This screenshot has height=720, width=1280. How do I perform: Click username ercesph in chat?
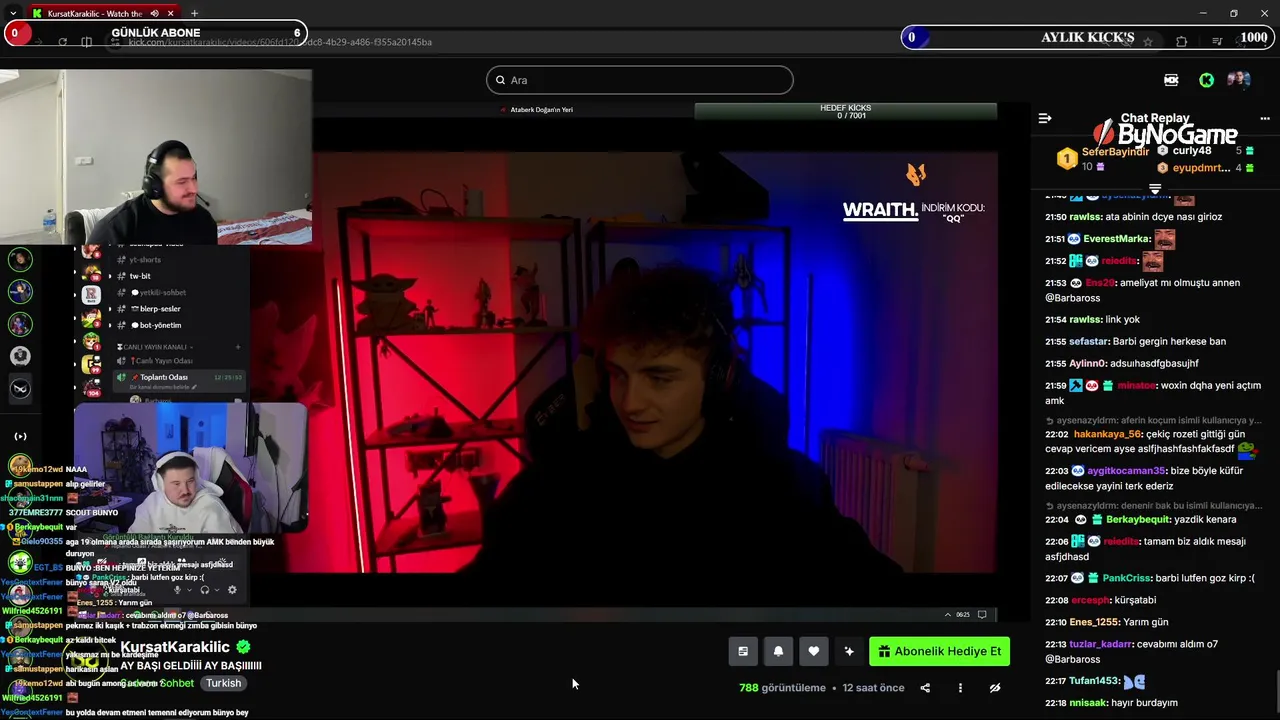click(x=1090, y=600)
